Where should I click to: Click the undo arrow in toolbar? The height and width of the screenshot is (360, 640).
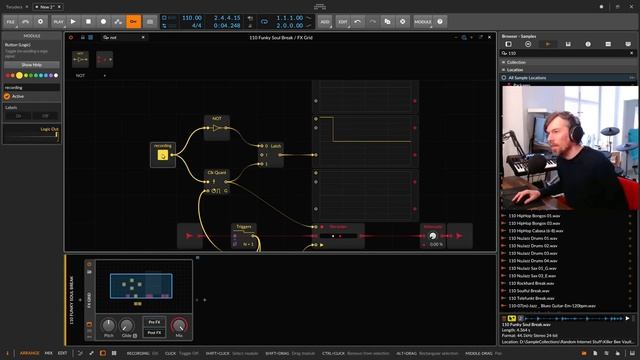358,22
